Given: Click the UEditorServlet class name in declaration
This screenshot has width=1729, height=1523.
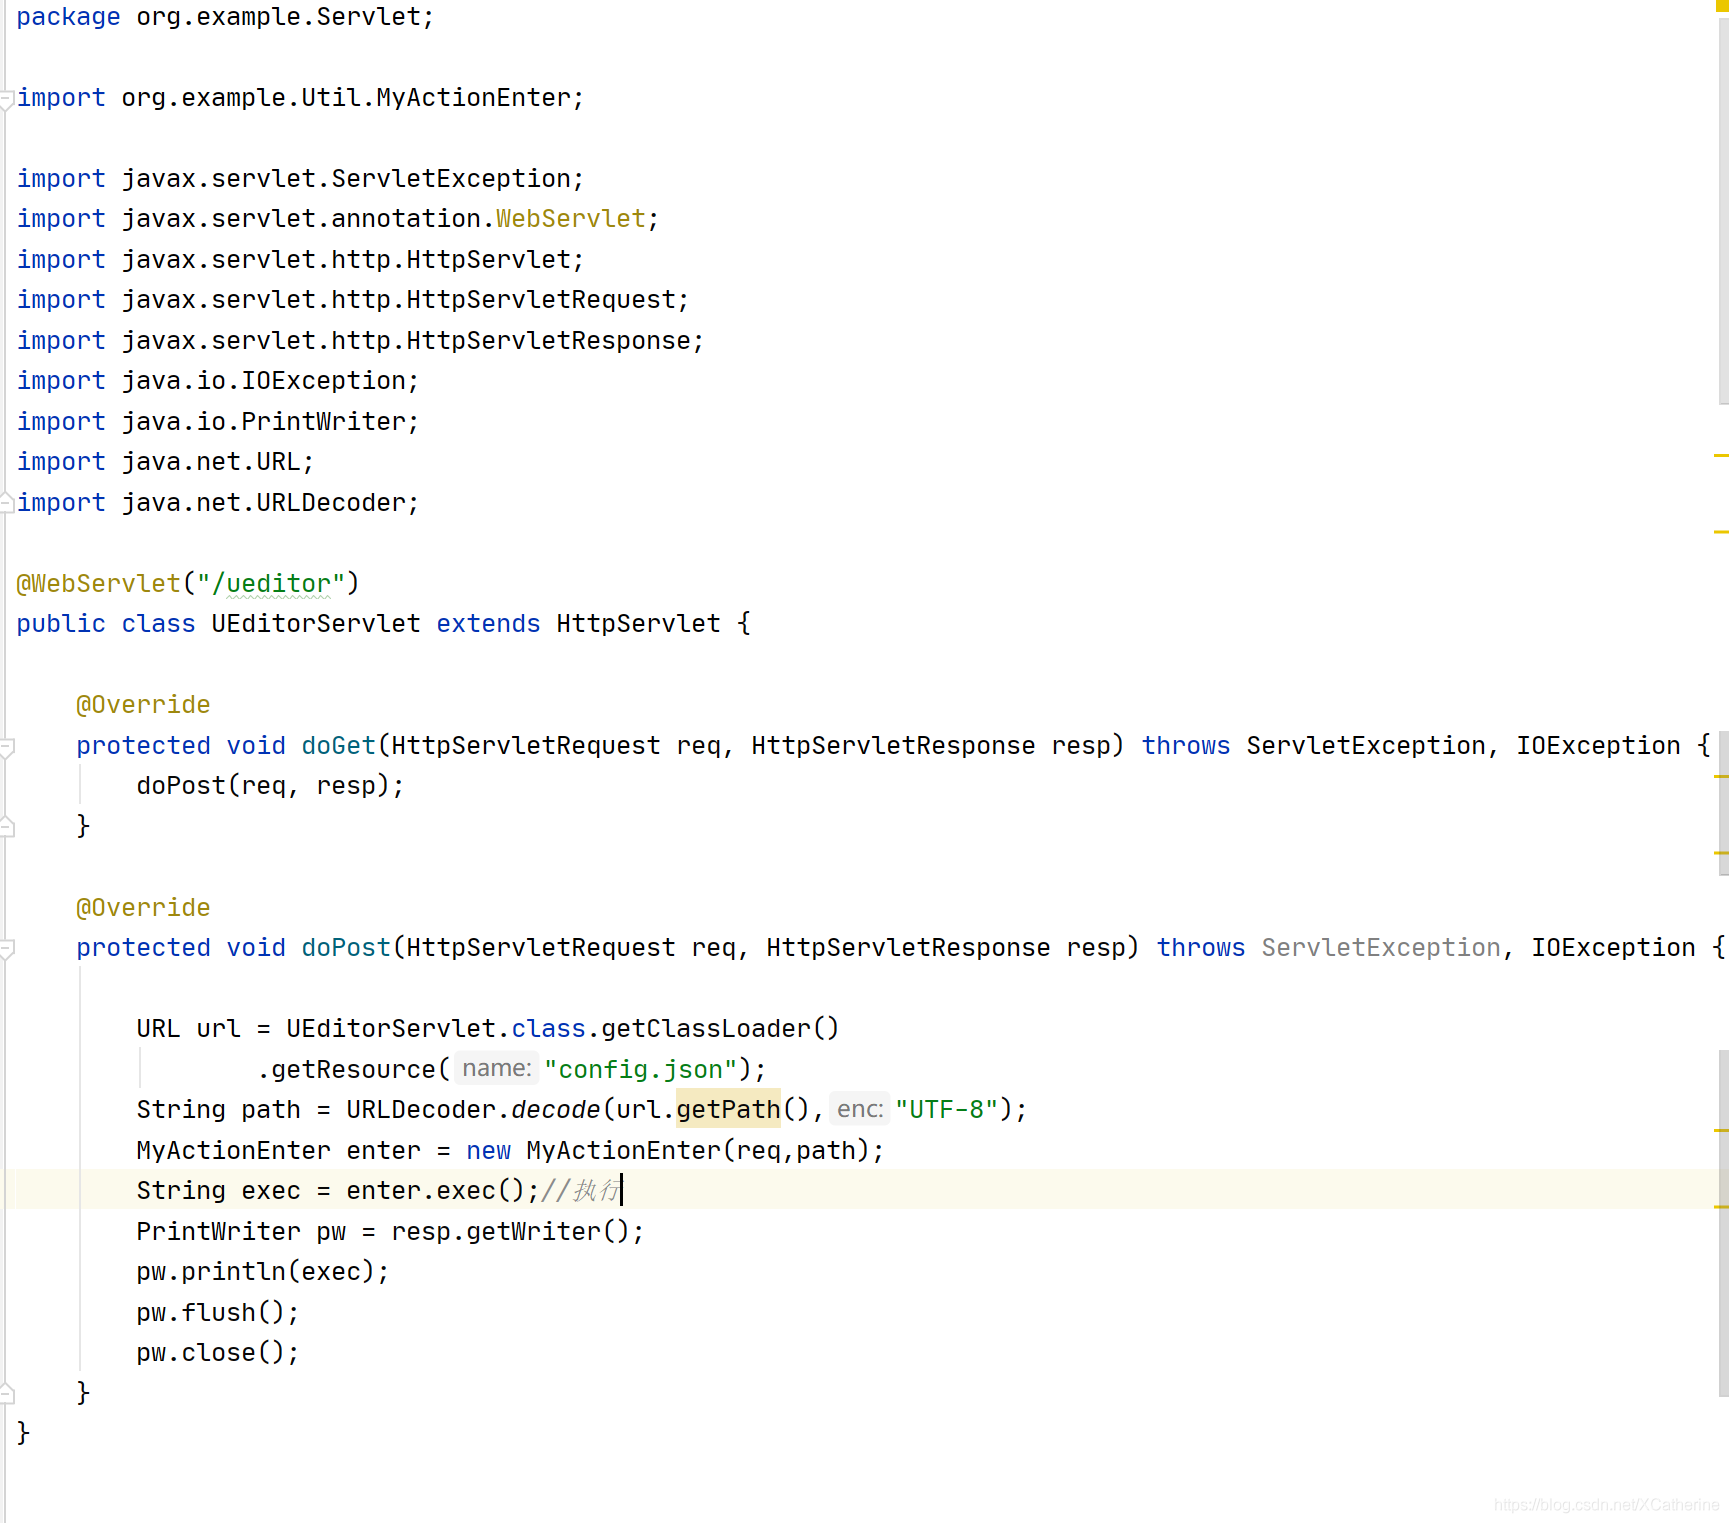Looking at the screenshot, I should tap(316, 624).
